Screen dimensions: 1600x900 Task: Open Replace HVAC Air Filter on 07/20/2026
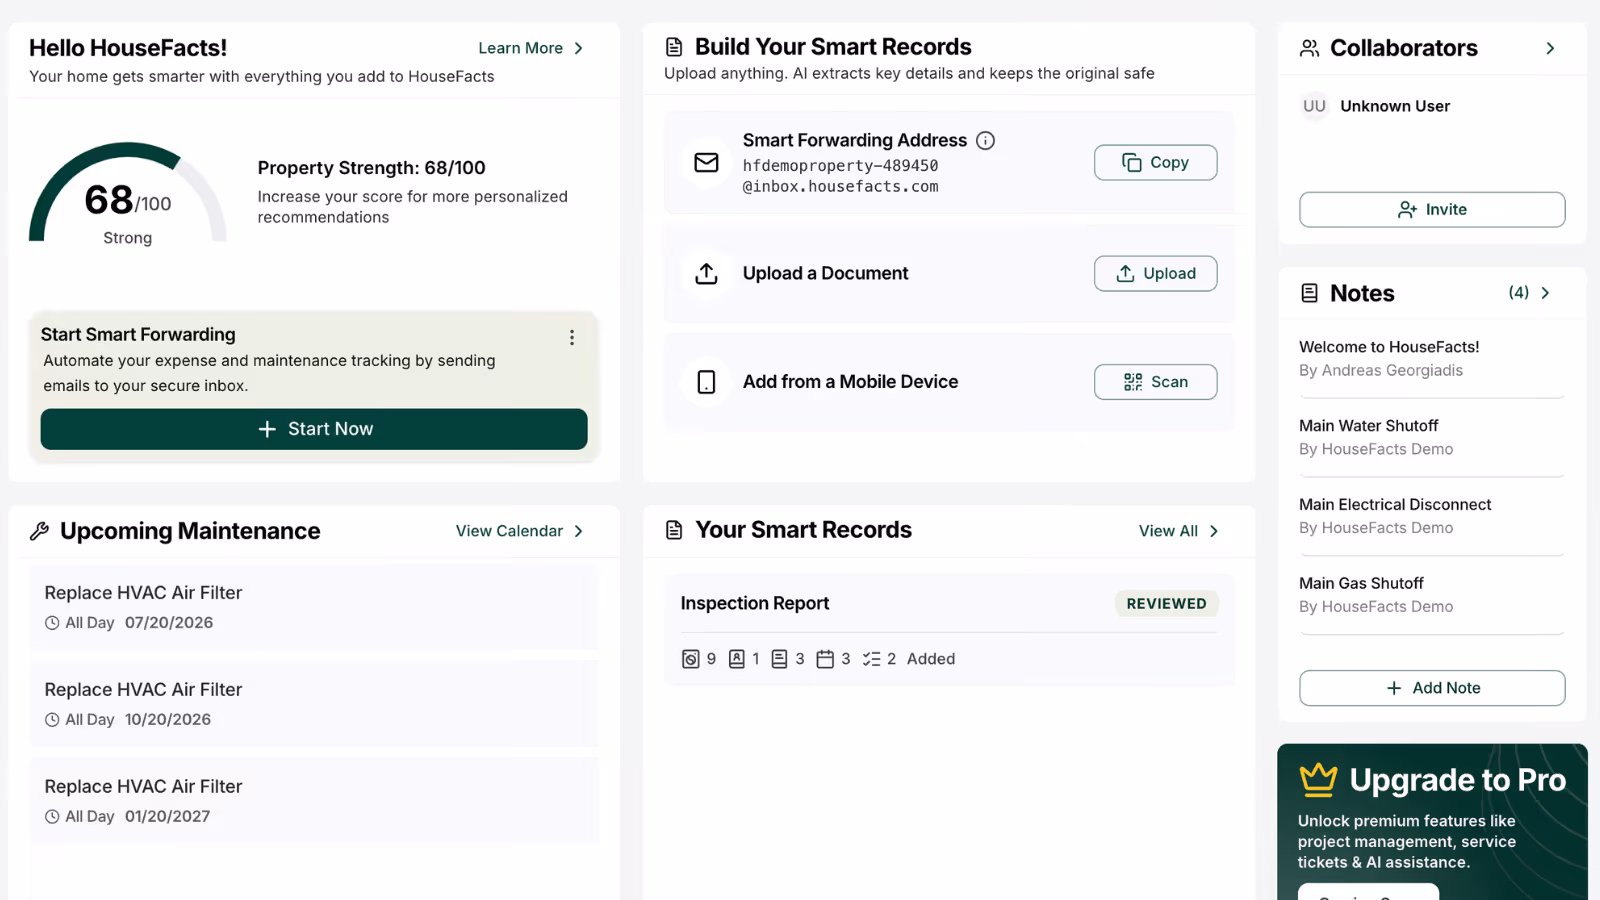[314, 607]
